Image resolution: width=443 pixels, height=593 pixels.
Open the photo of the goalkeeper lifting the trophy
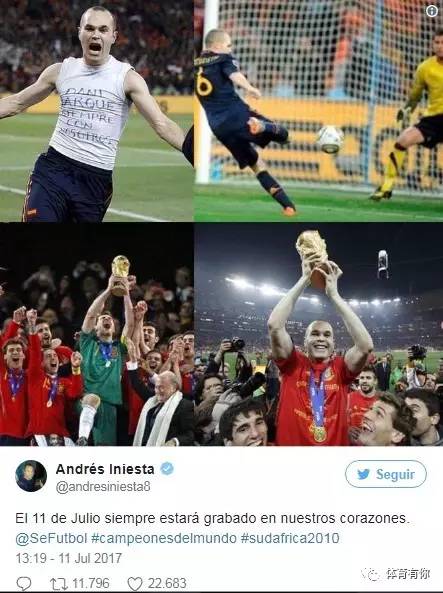(97, 334)
